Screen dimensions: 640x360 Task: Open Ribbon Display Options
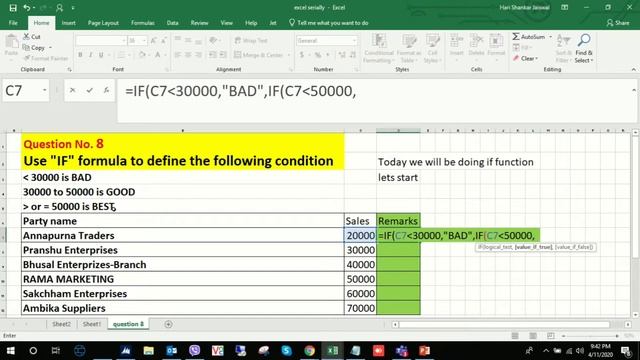(564, 7)
